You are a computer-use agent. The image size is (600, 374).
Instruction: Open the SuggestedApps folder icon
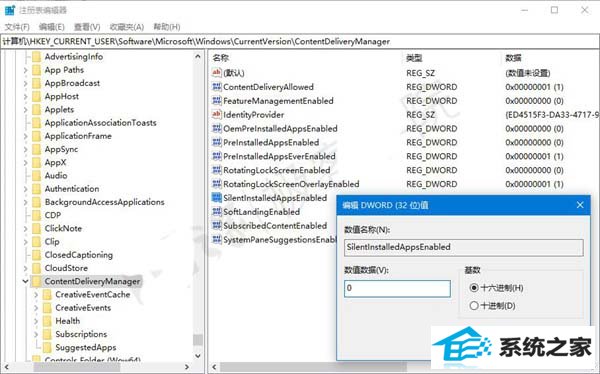(x=47, y=347)
